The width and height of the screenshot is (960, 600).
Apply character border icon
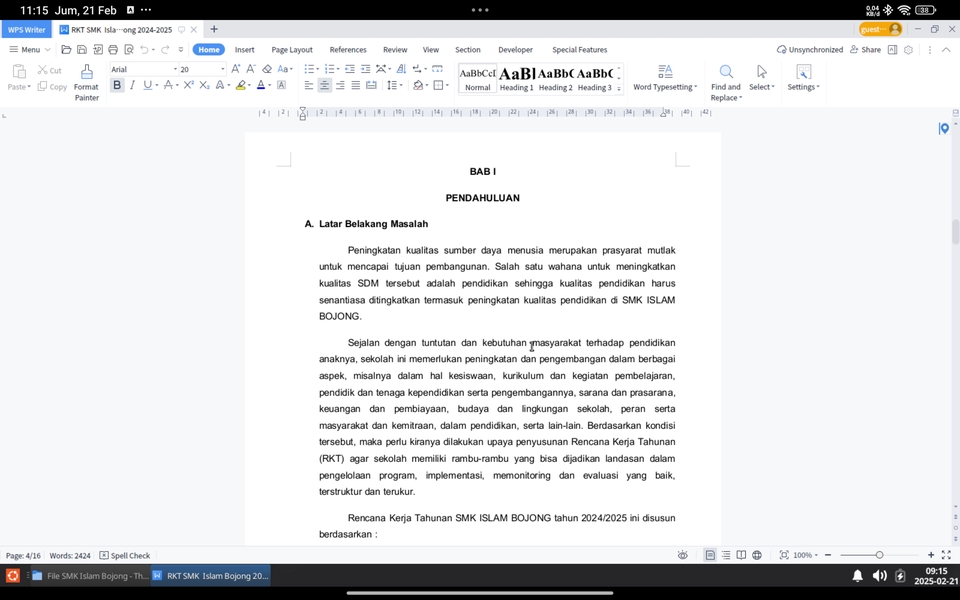(282, 85)
